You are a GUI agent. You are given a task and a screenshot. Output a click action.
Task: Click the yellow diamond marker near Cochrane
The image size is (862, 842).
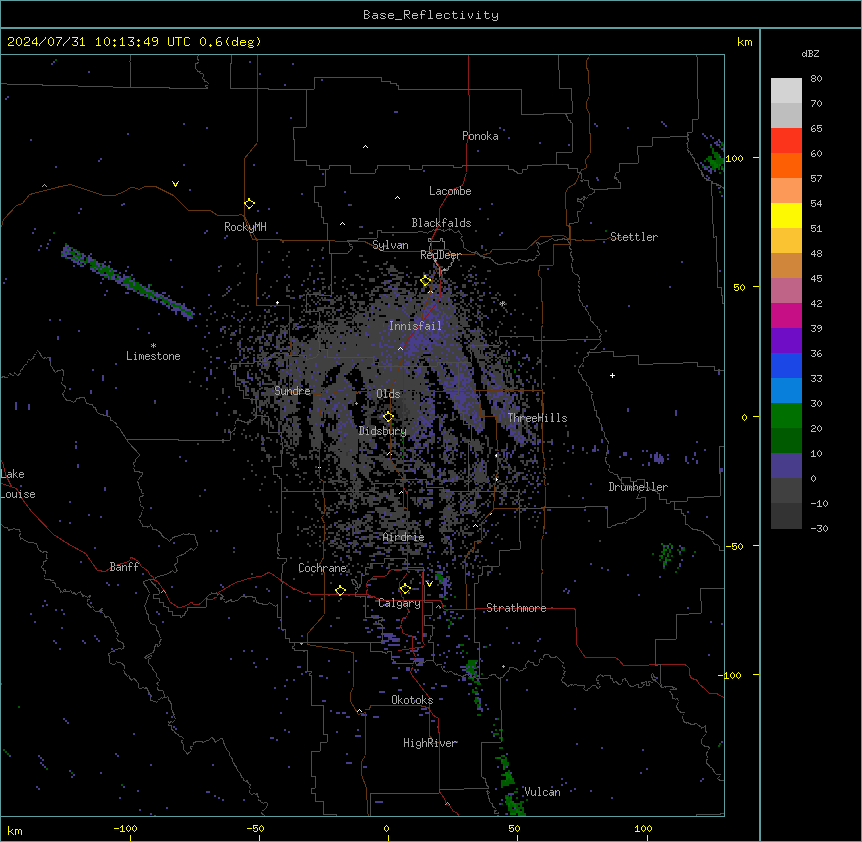coord(340,591)
